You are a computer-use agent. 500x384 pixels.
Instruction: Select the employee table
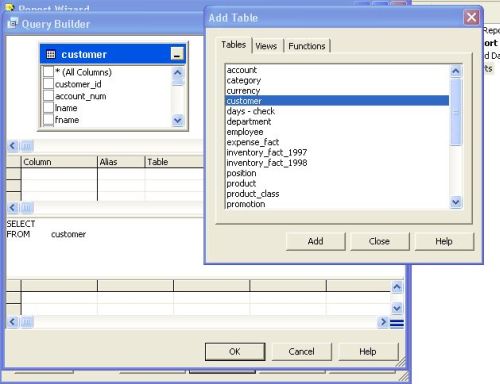pyautogui.click(x=337, y=132)
